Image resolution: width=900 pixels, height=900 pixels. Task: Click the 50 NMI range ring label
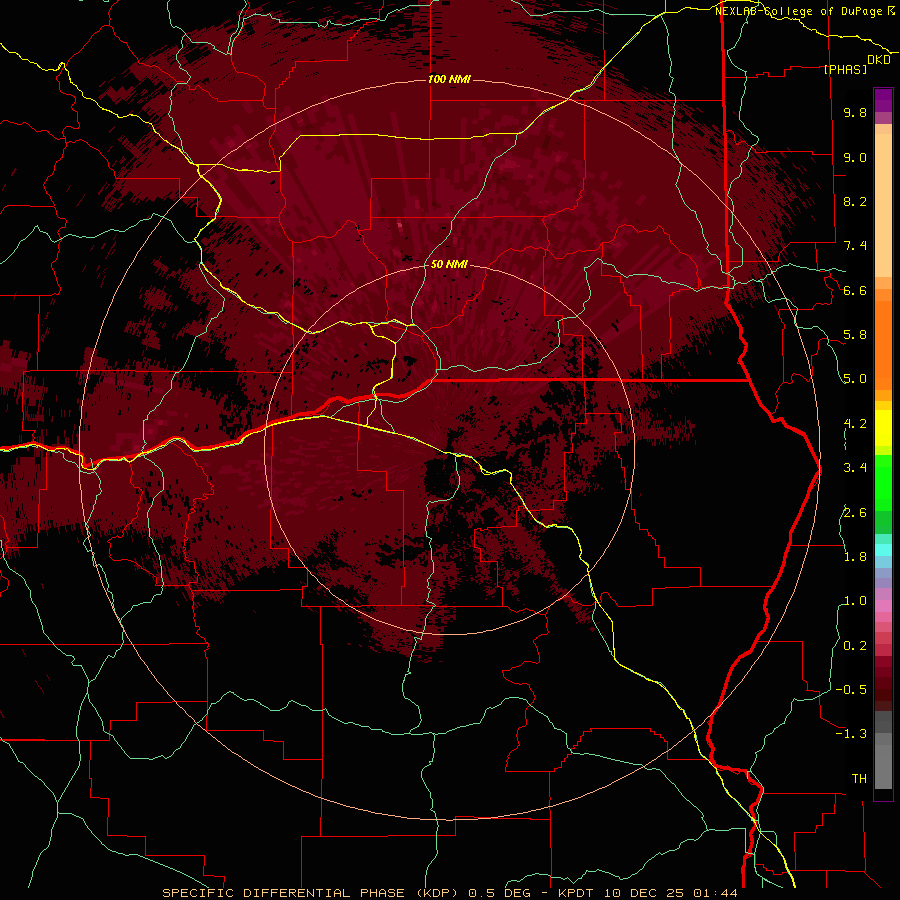click(449, 264)
